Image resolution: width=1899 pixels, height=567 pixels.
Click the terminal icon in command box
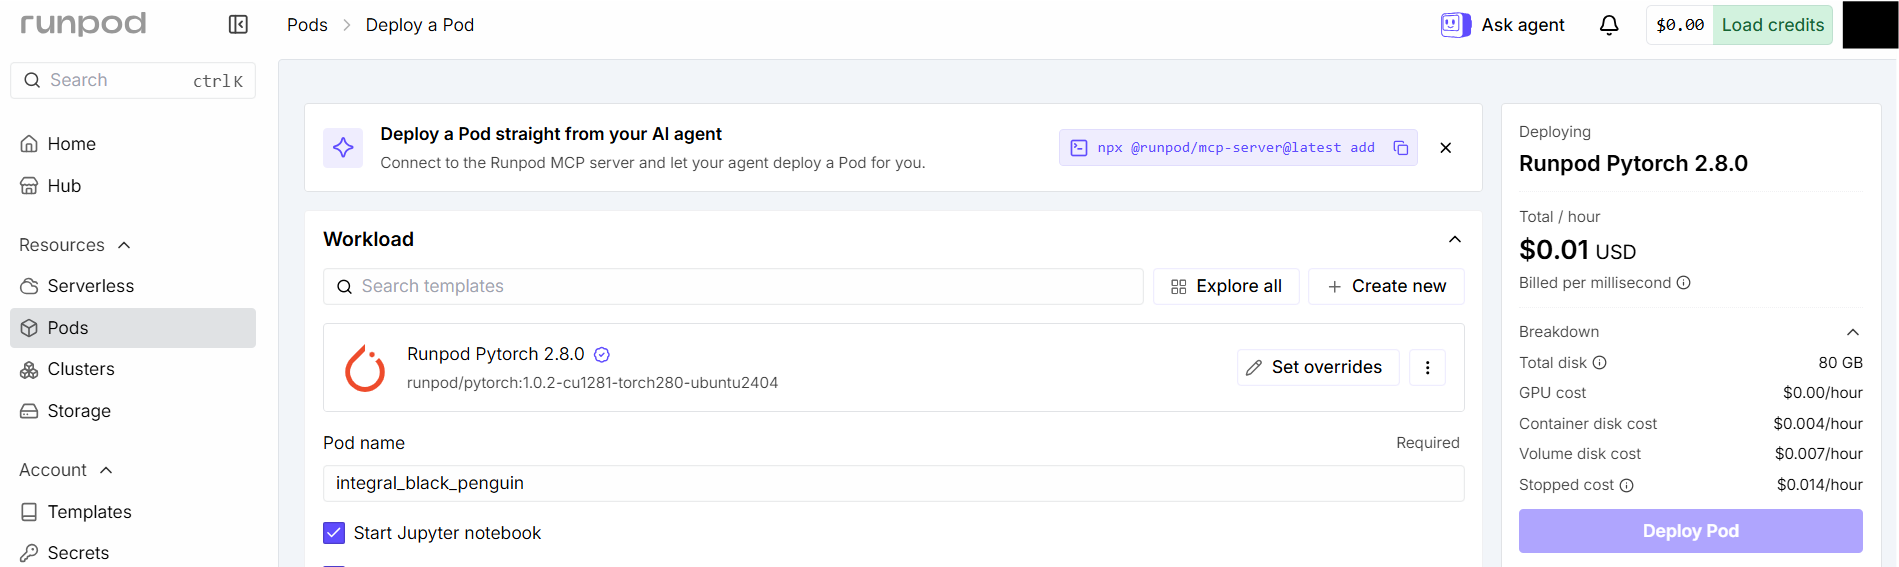1079,148
